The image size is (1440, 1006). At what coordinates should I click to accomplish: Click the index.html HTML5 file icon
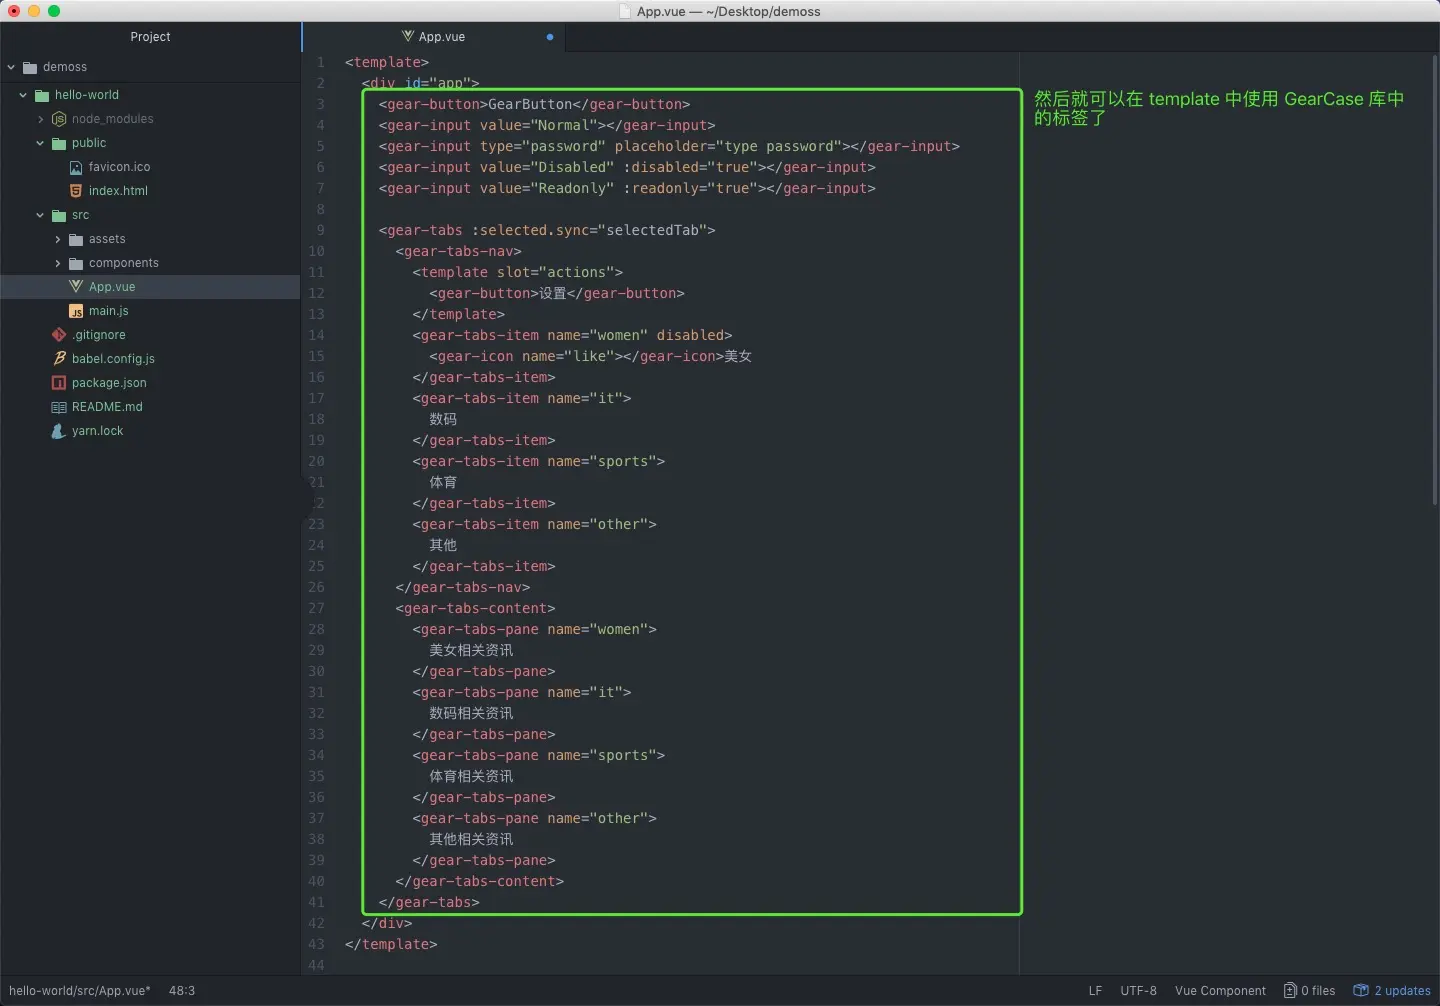tap(76, 191)
